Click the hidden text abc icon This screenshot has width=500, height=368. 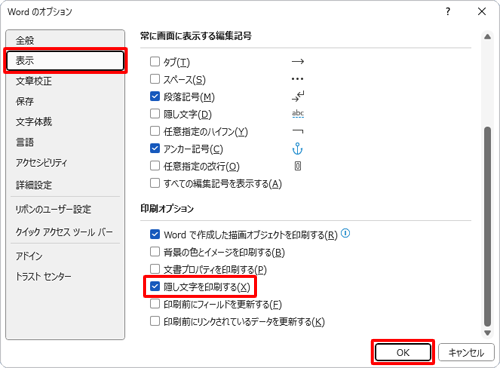click(x=298, y=114)
